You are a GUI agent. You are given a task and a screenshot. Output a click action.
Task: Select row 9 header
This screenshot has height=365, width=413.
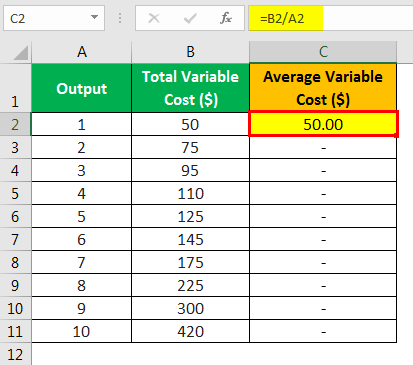click(15, 285)
